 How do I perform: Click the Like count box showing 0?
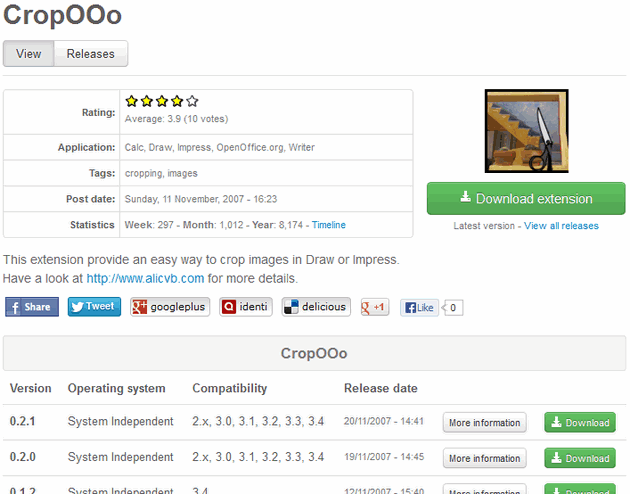(453, 308)
